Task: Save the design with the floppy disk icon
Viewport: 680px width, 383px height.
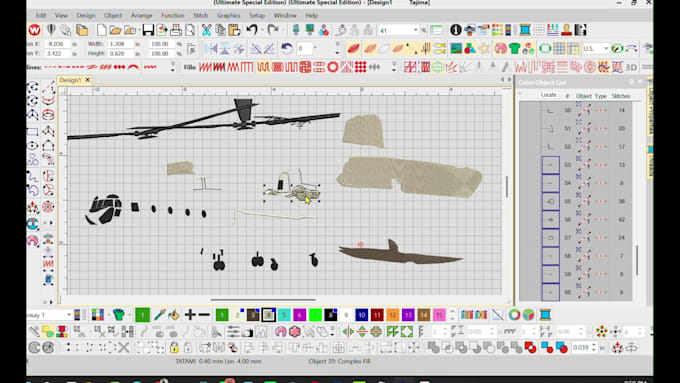Action: pyautogui.click(x=148, y=30)
